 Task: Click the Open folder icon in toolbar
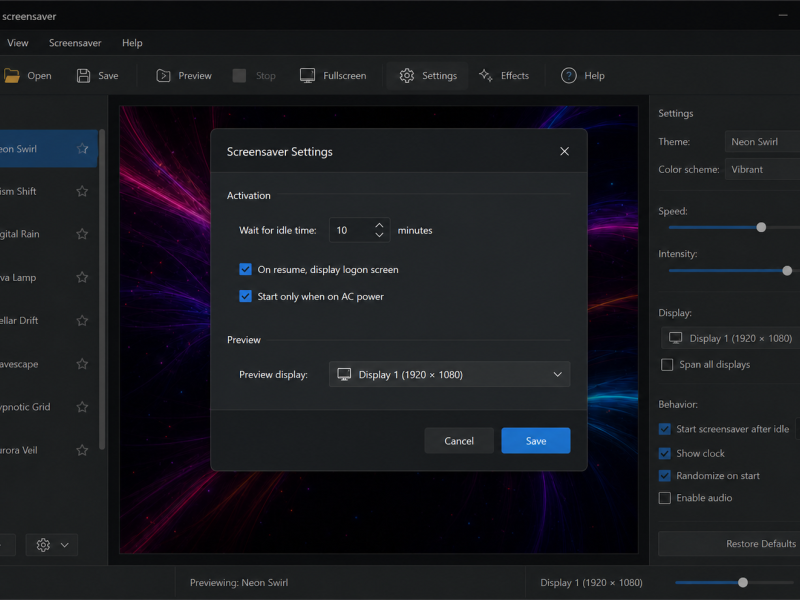[x=11, y=76]
